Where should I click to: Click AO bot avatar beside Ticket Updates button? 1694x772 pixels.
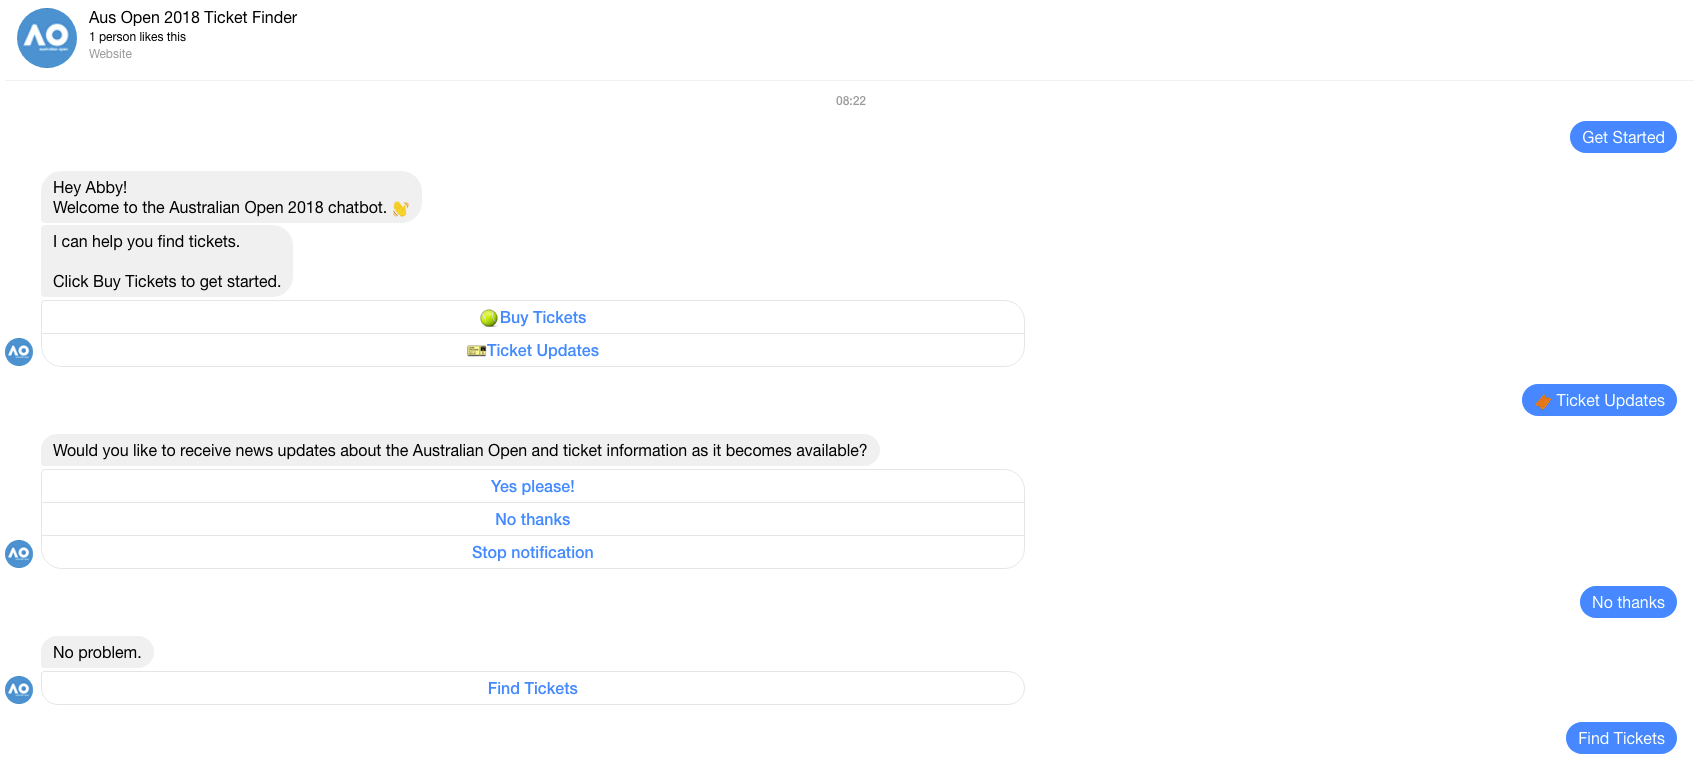point(19,352)
